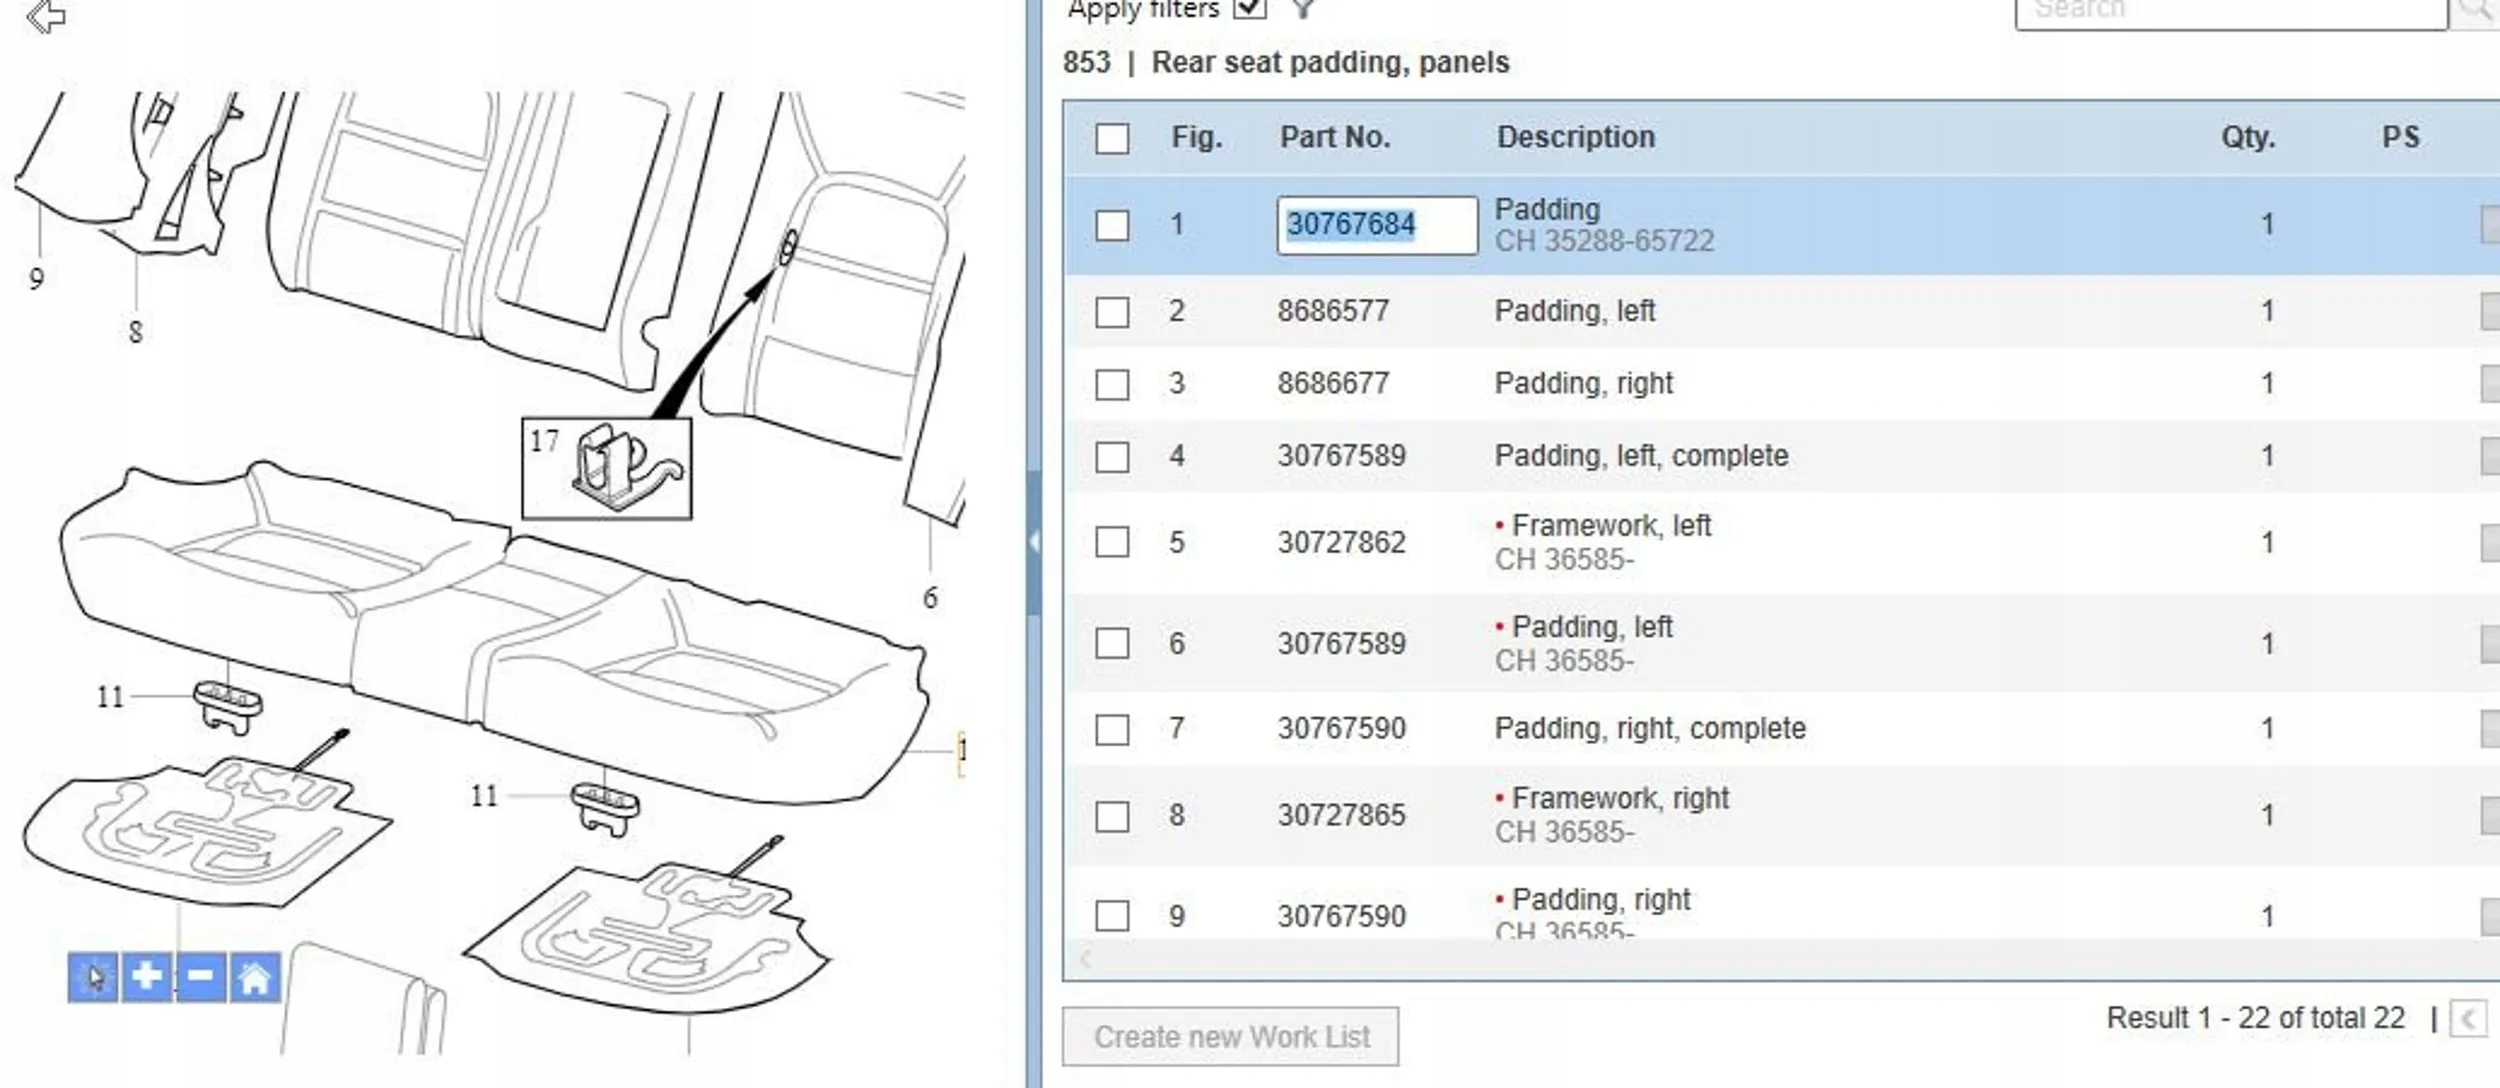This screenshot has width=2500, height=1088.
Task: Click the Search input field
Action: pyautogui.click(x=2230, y=11)
